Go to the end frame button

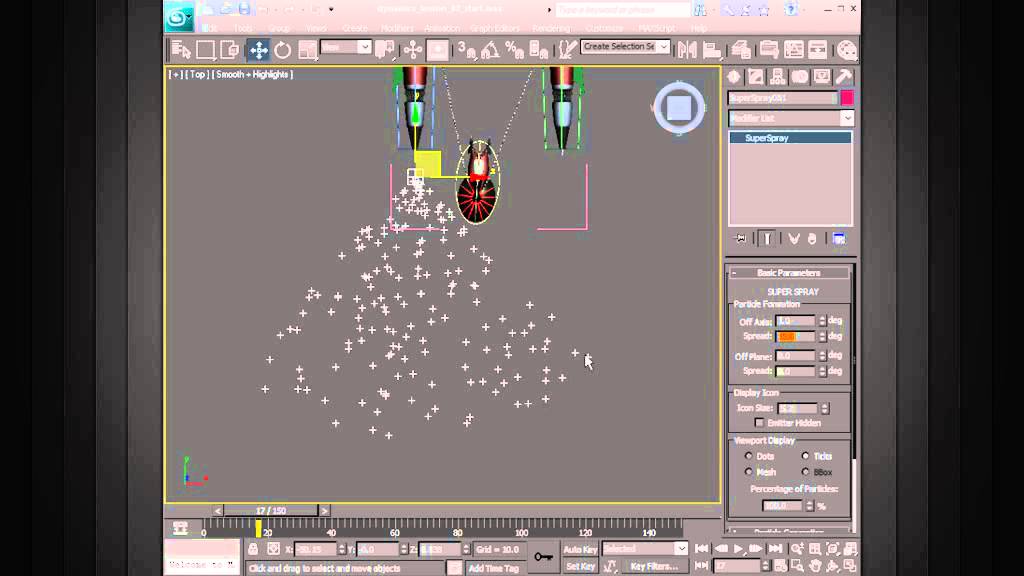pos(775,549)
